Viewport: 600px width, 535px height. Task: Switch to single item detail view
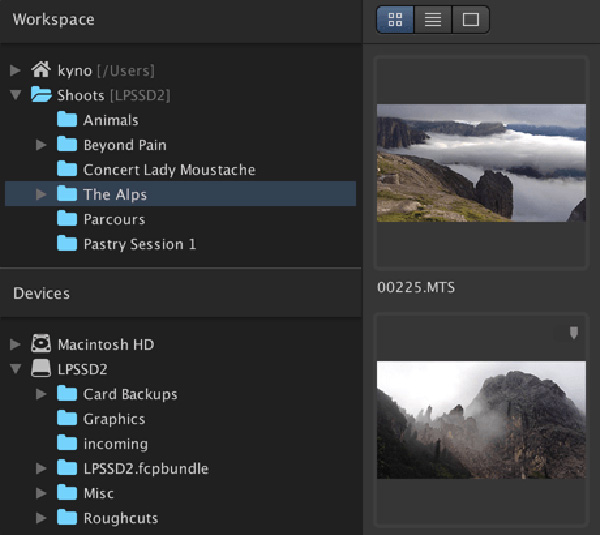coord(470,20)
